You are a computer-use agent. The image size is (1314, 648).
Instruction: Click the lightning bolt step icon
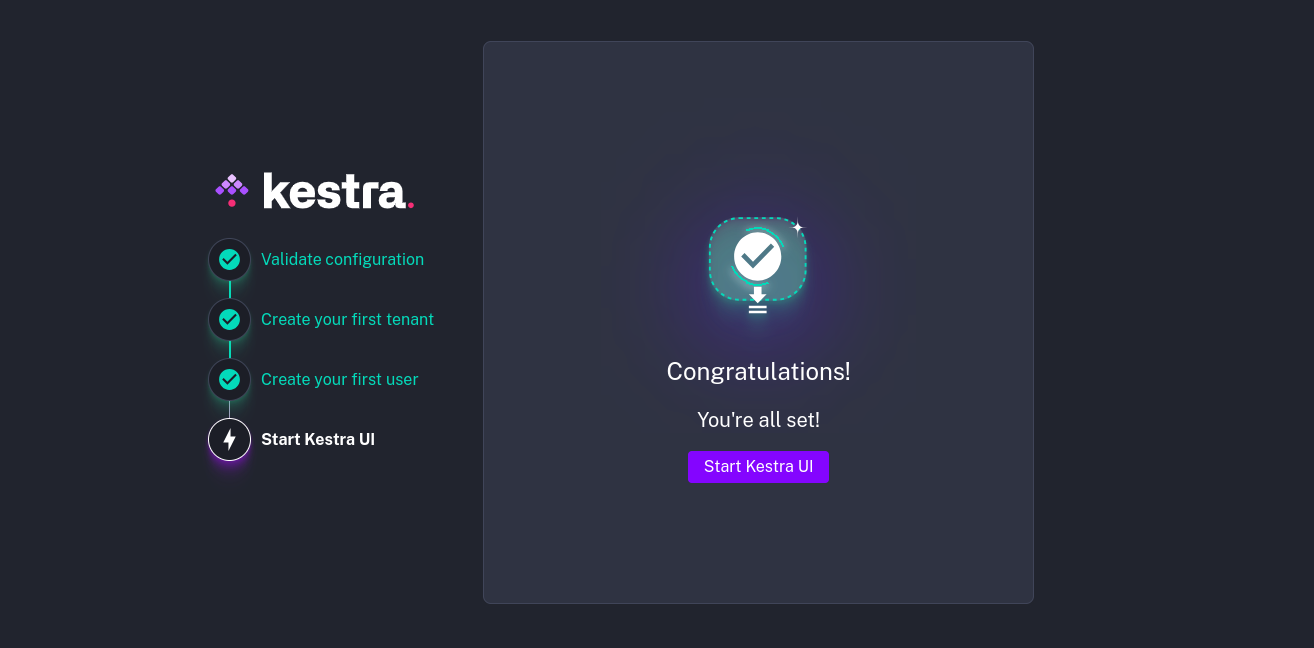[229, 440]
